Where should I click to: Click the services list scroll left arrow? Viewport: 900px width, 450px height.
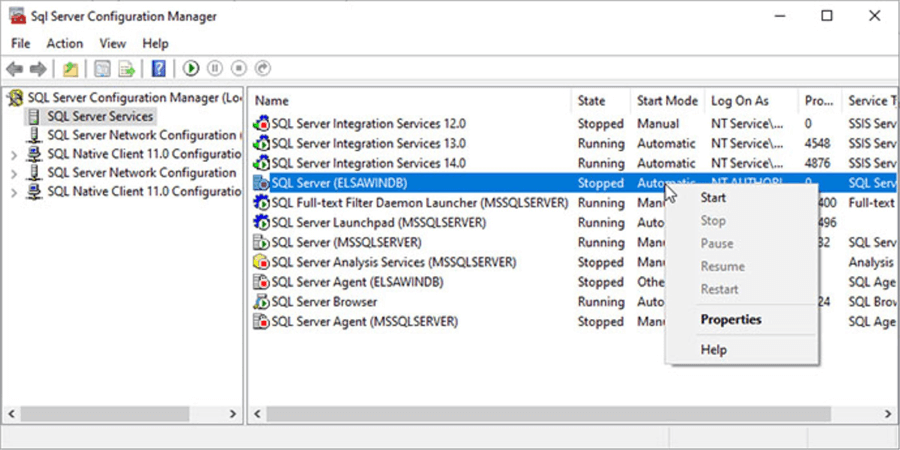pos(257,414)
